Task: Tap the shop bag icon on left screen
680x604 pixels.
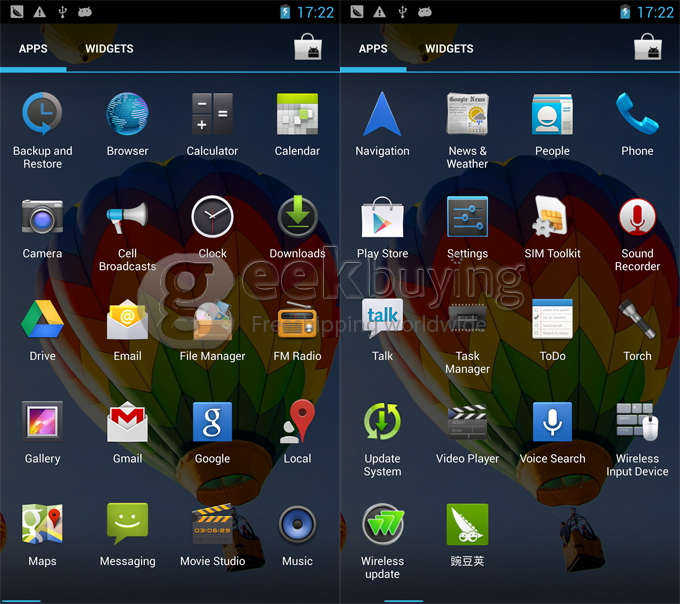Action: [308, 47]
